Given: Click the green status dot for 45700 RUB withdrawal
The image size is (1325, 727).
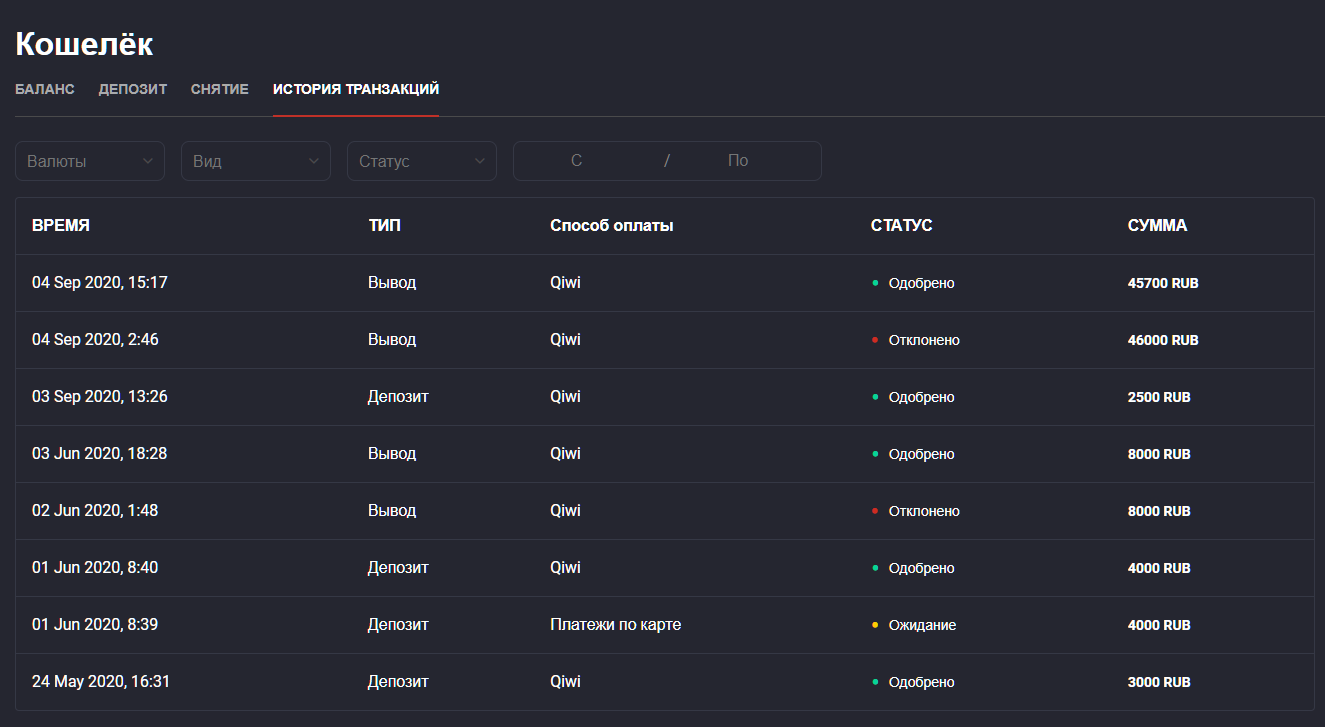Looking at the screenshot, I should click(x=875, y=283).
